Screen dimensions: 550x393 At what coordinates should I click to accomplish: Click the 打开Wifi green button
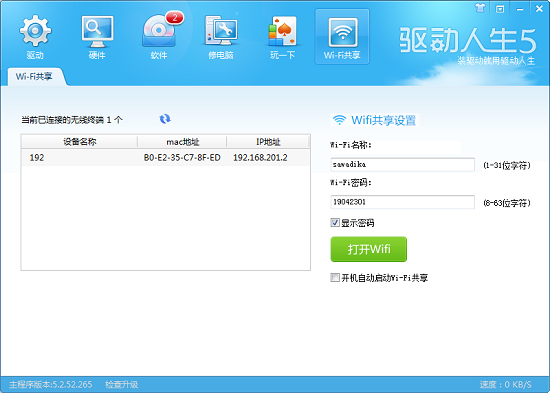(x=369, y=249)
